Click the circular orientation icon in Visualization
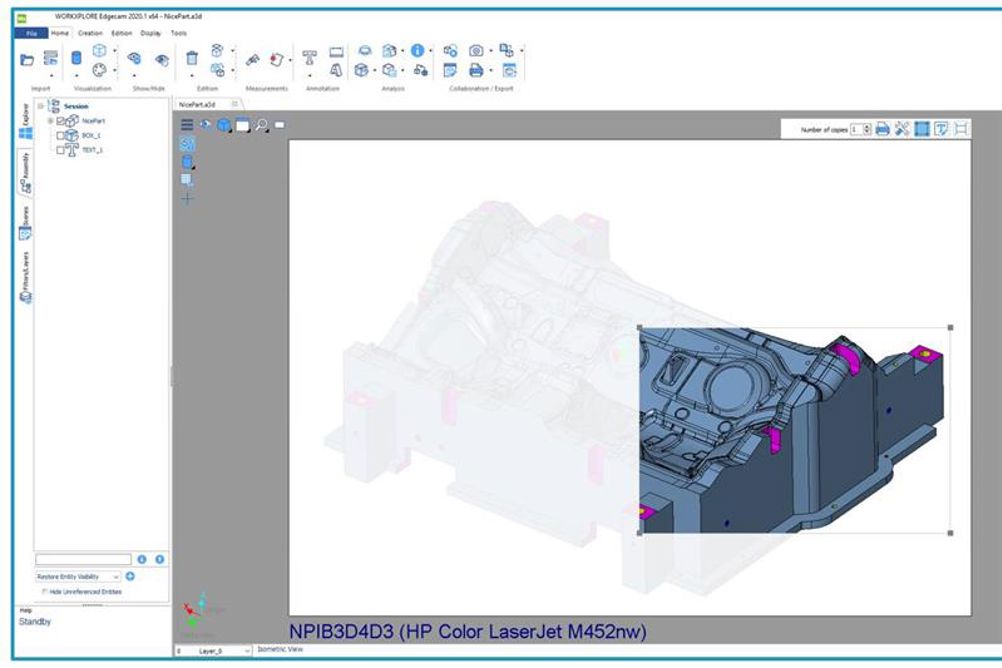 click(99, 69)
